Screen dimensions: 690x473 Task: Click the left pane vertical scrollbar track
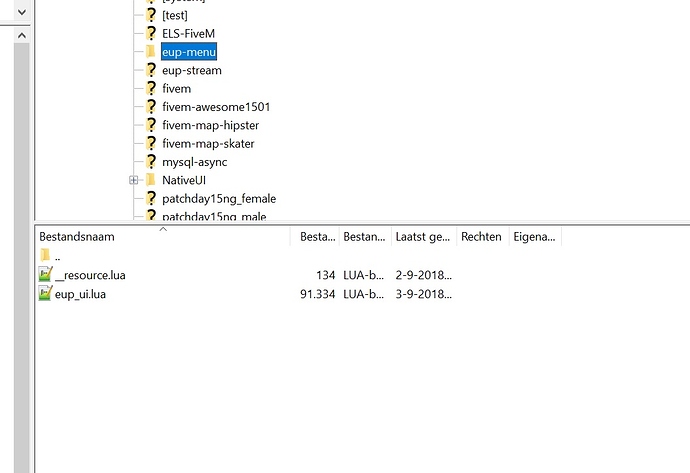22,259
